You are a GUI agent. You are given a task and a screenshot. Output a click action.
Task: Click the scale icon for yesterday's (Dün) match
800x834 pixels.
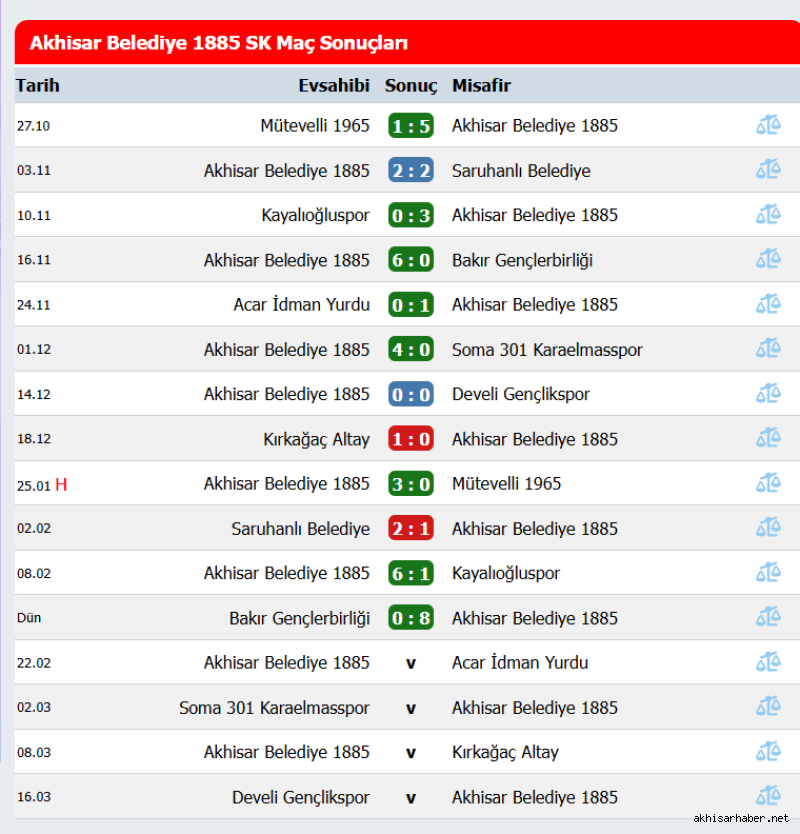(x=768, y=618)
